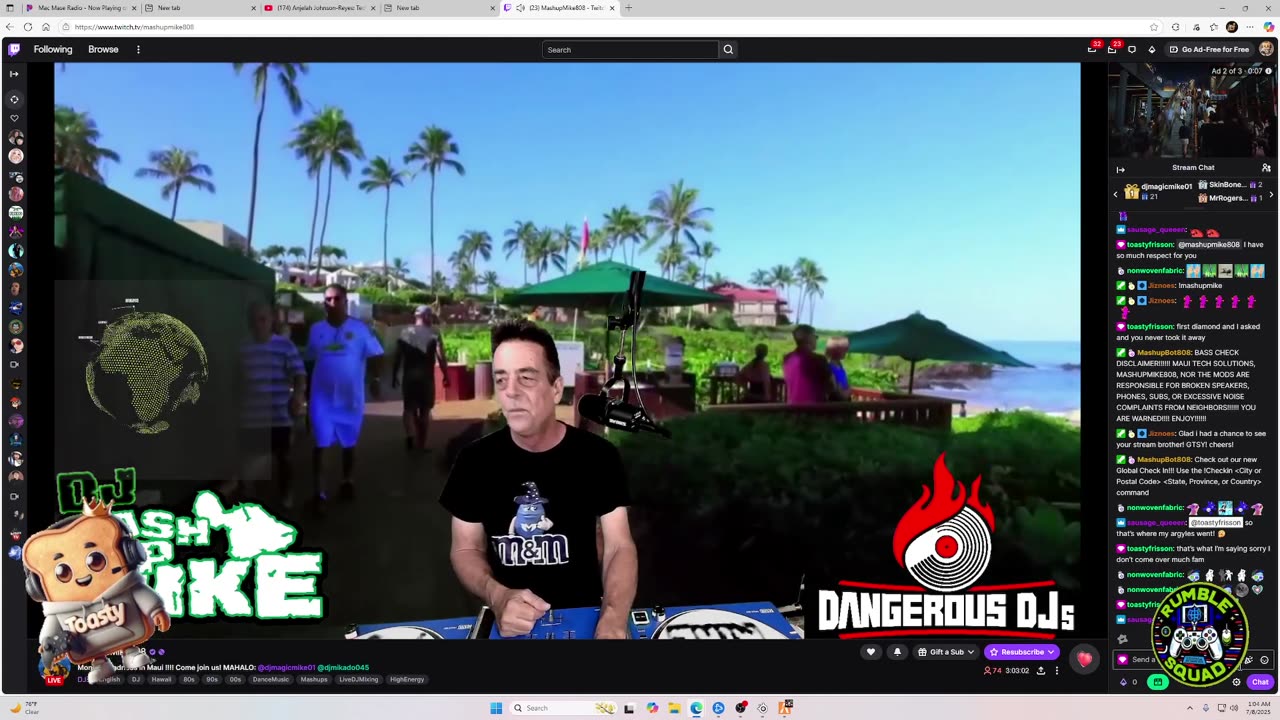The image size is (1280, 720).
Task: Select the 90s tag
Action: 212,680
